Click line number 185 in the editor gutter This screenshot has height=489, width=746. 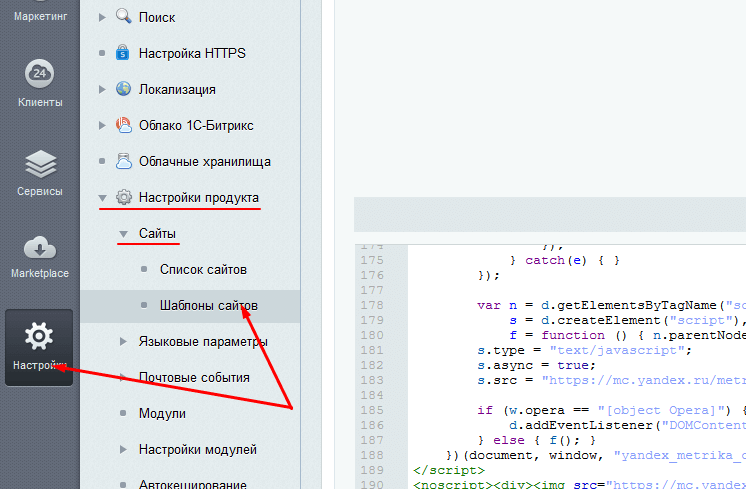(x=372, y=410)
